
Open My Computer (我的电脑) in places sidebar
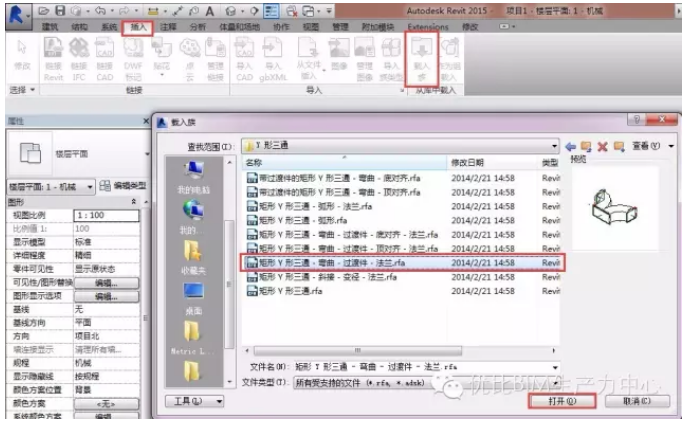192,177
